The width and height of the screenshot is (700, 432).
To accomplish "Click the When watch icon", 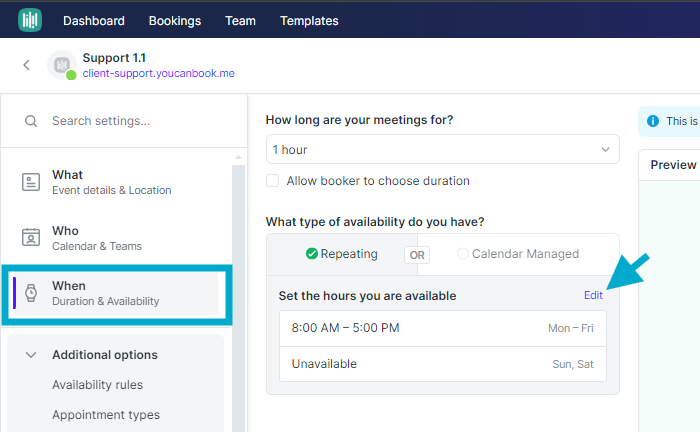I will coord(31,293).
